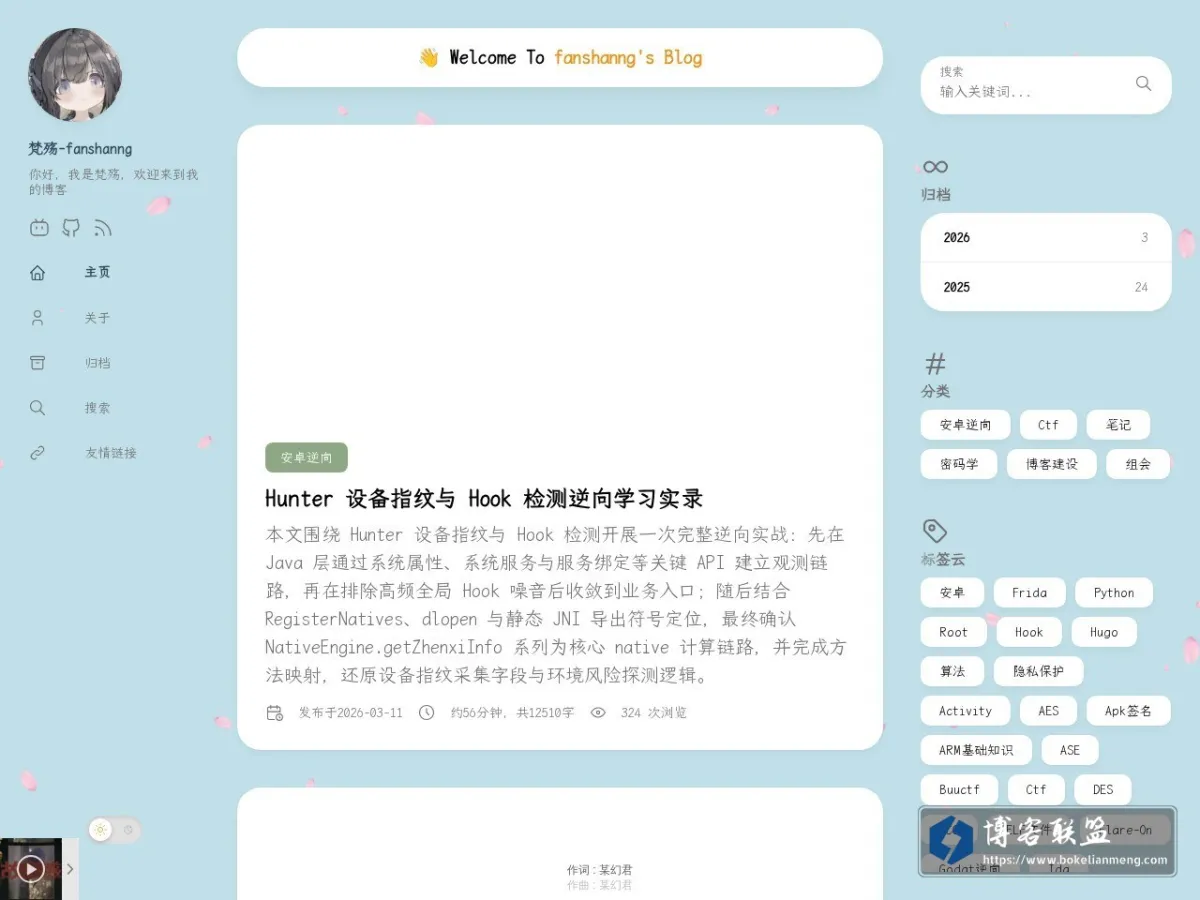The width and height of the screenshot is (1200, 900).
Task: Open the 友情链接 page
Action: click(x=110, y=453)
